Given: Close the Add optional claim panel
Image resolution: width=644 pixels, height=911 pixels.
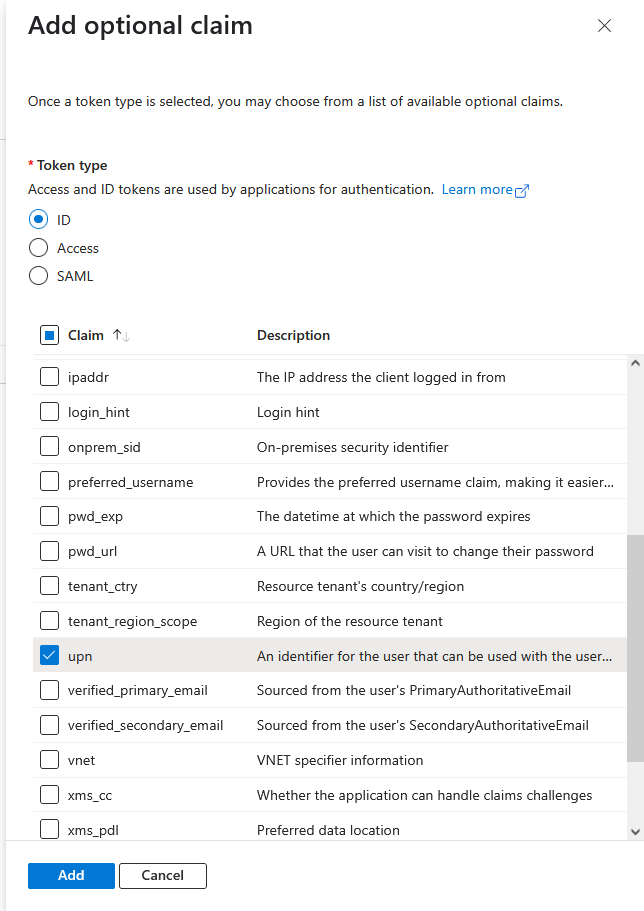Looking at the screenshot, I should (604, 26).
